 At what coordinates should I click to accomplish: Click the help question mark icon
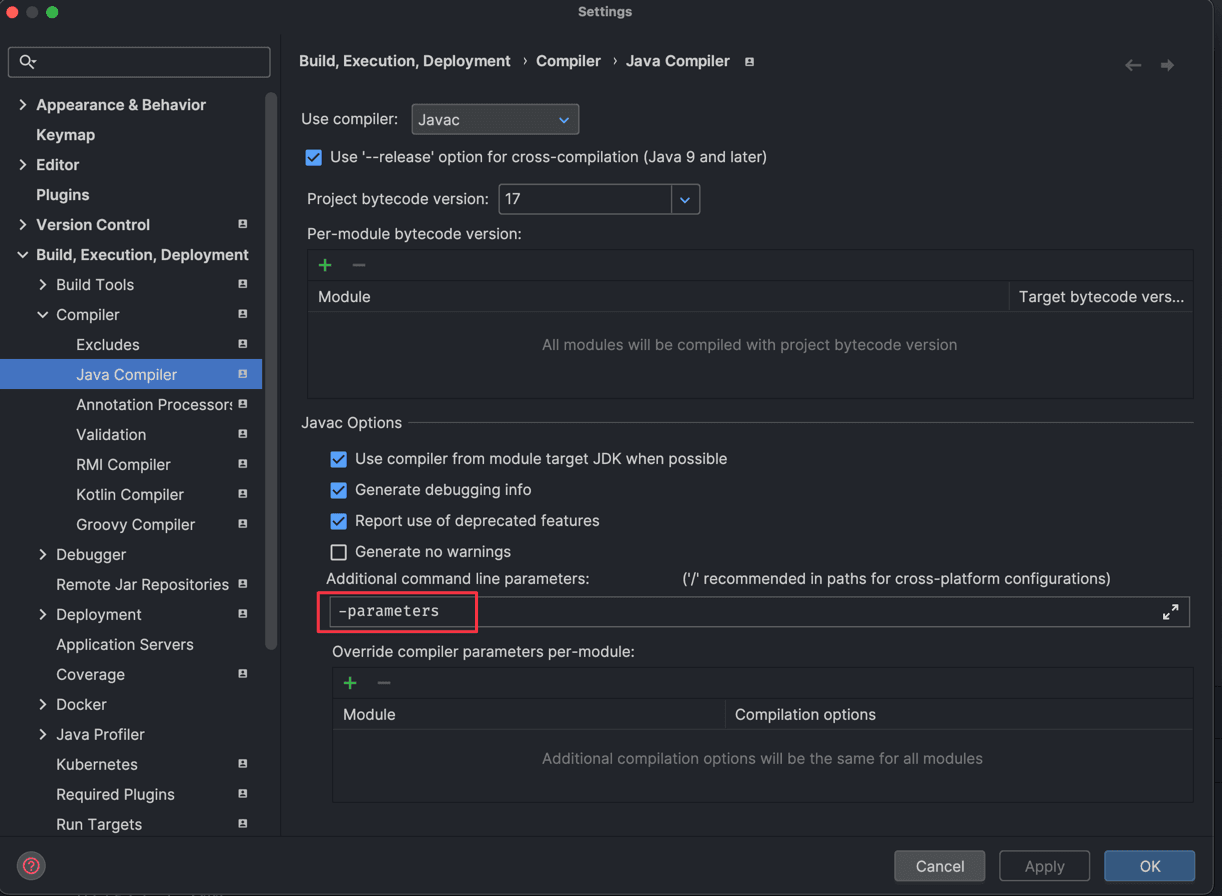(31, 865)
